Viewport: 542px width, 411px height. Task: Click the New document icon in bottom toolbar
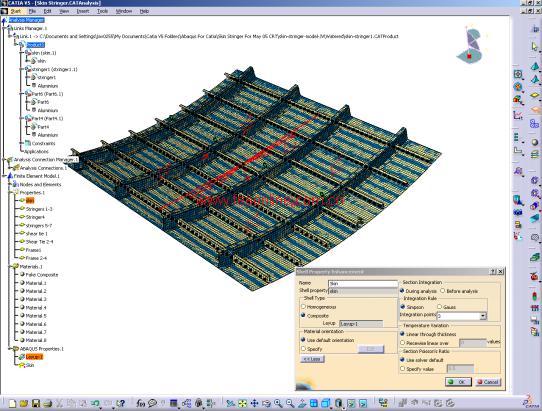[x=12, y=403]
